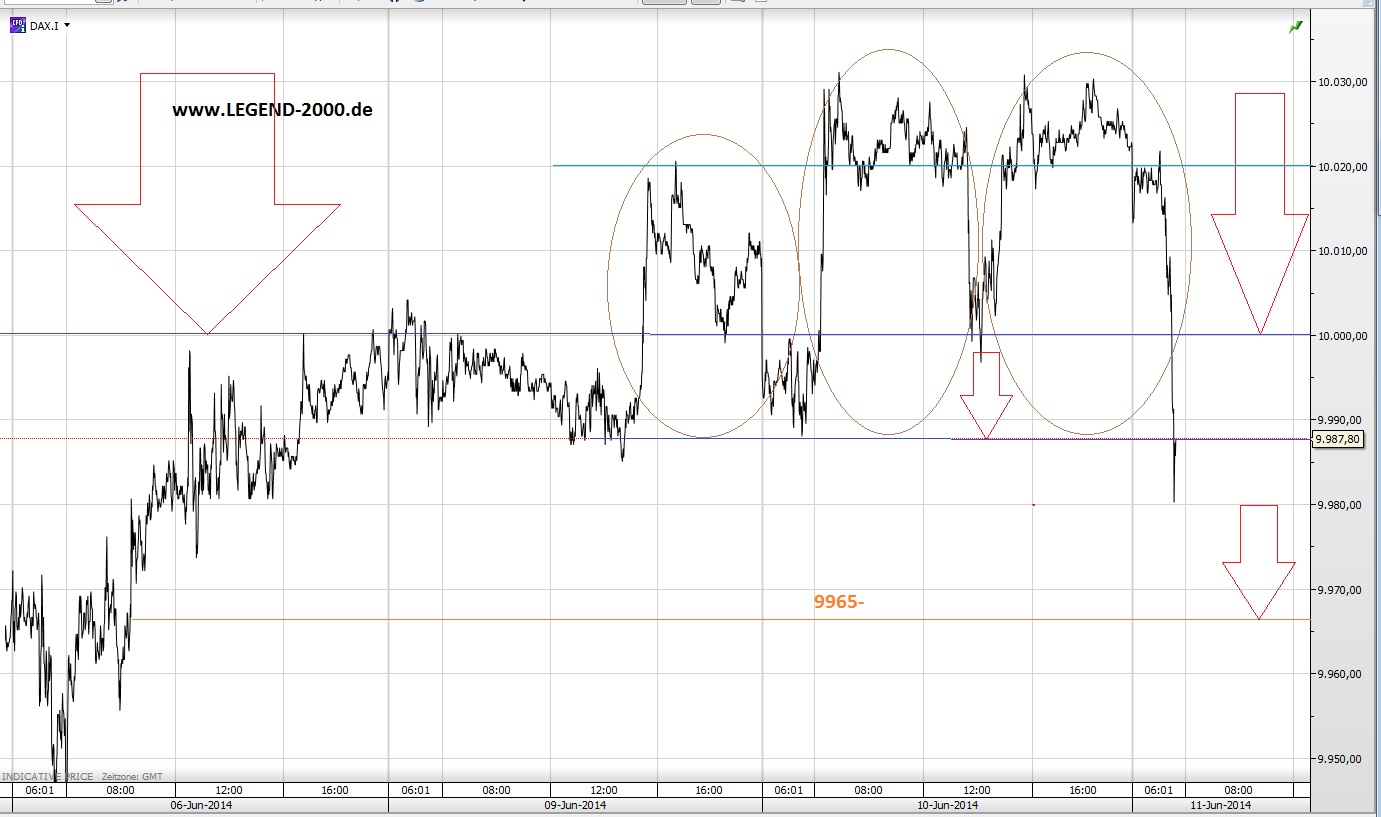Open the DAX.I instrument dropdown
Viewport: 1381px width, 817px height.
coord(67,24)
